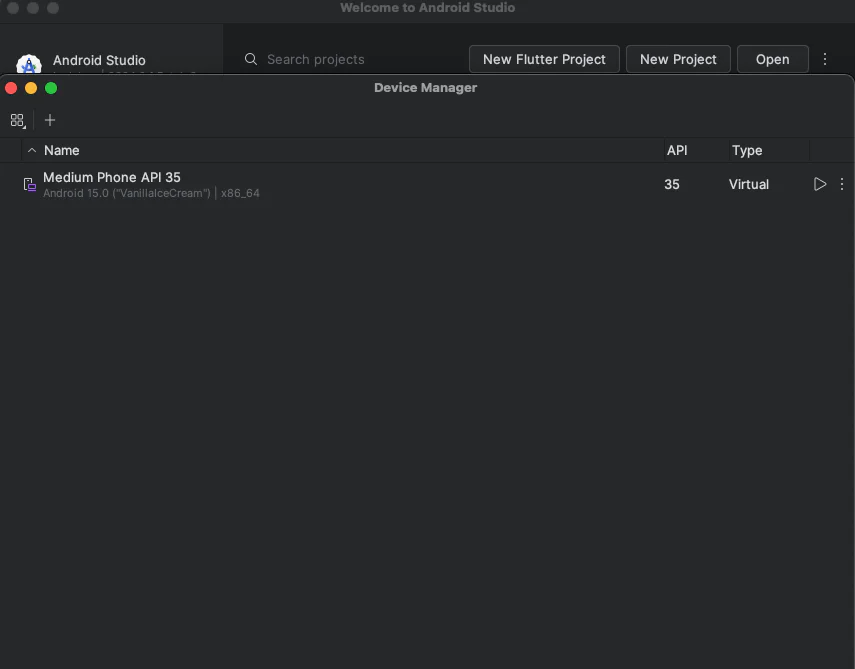Click the Virtual label in the Type column
This screenshot has height=669, width=855.
coord(748,184)
